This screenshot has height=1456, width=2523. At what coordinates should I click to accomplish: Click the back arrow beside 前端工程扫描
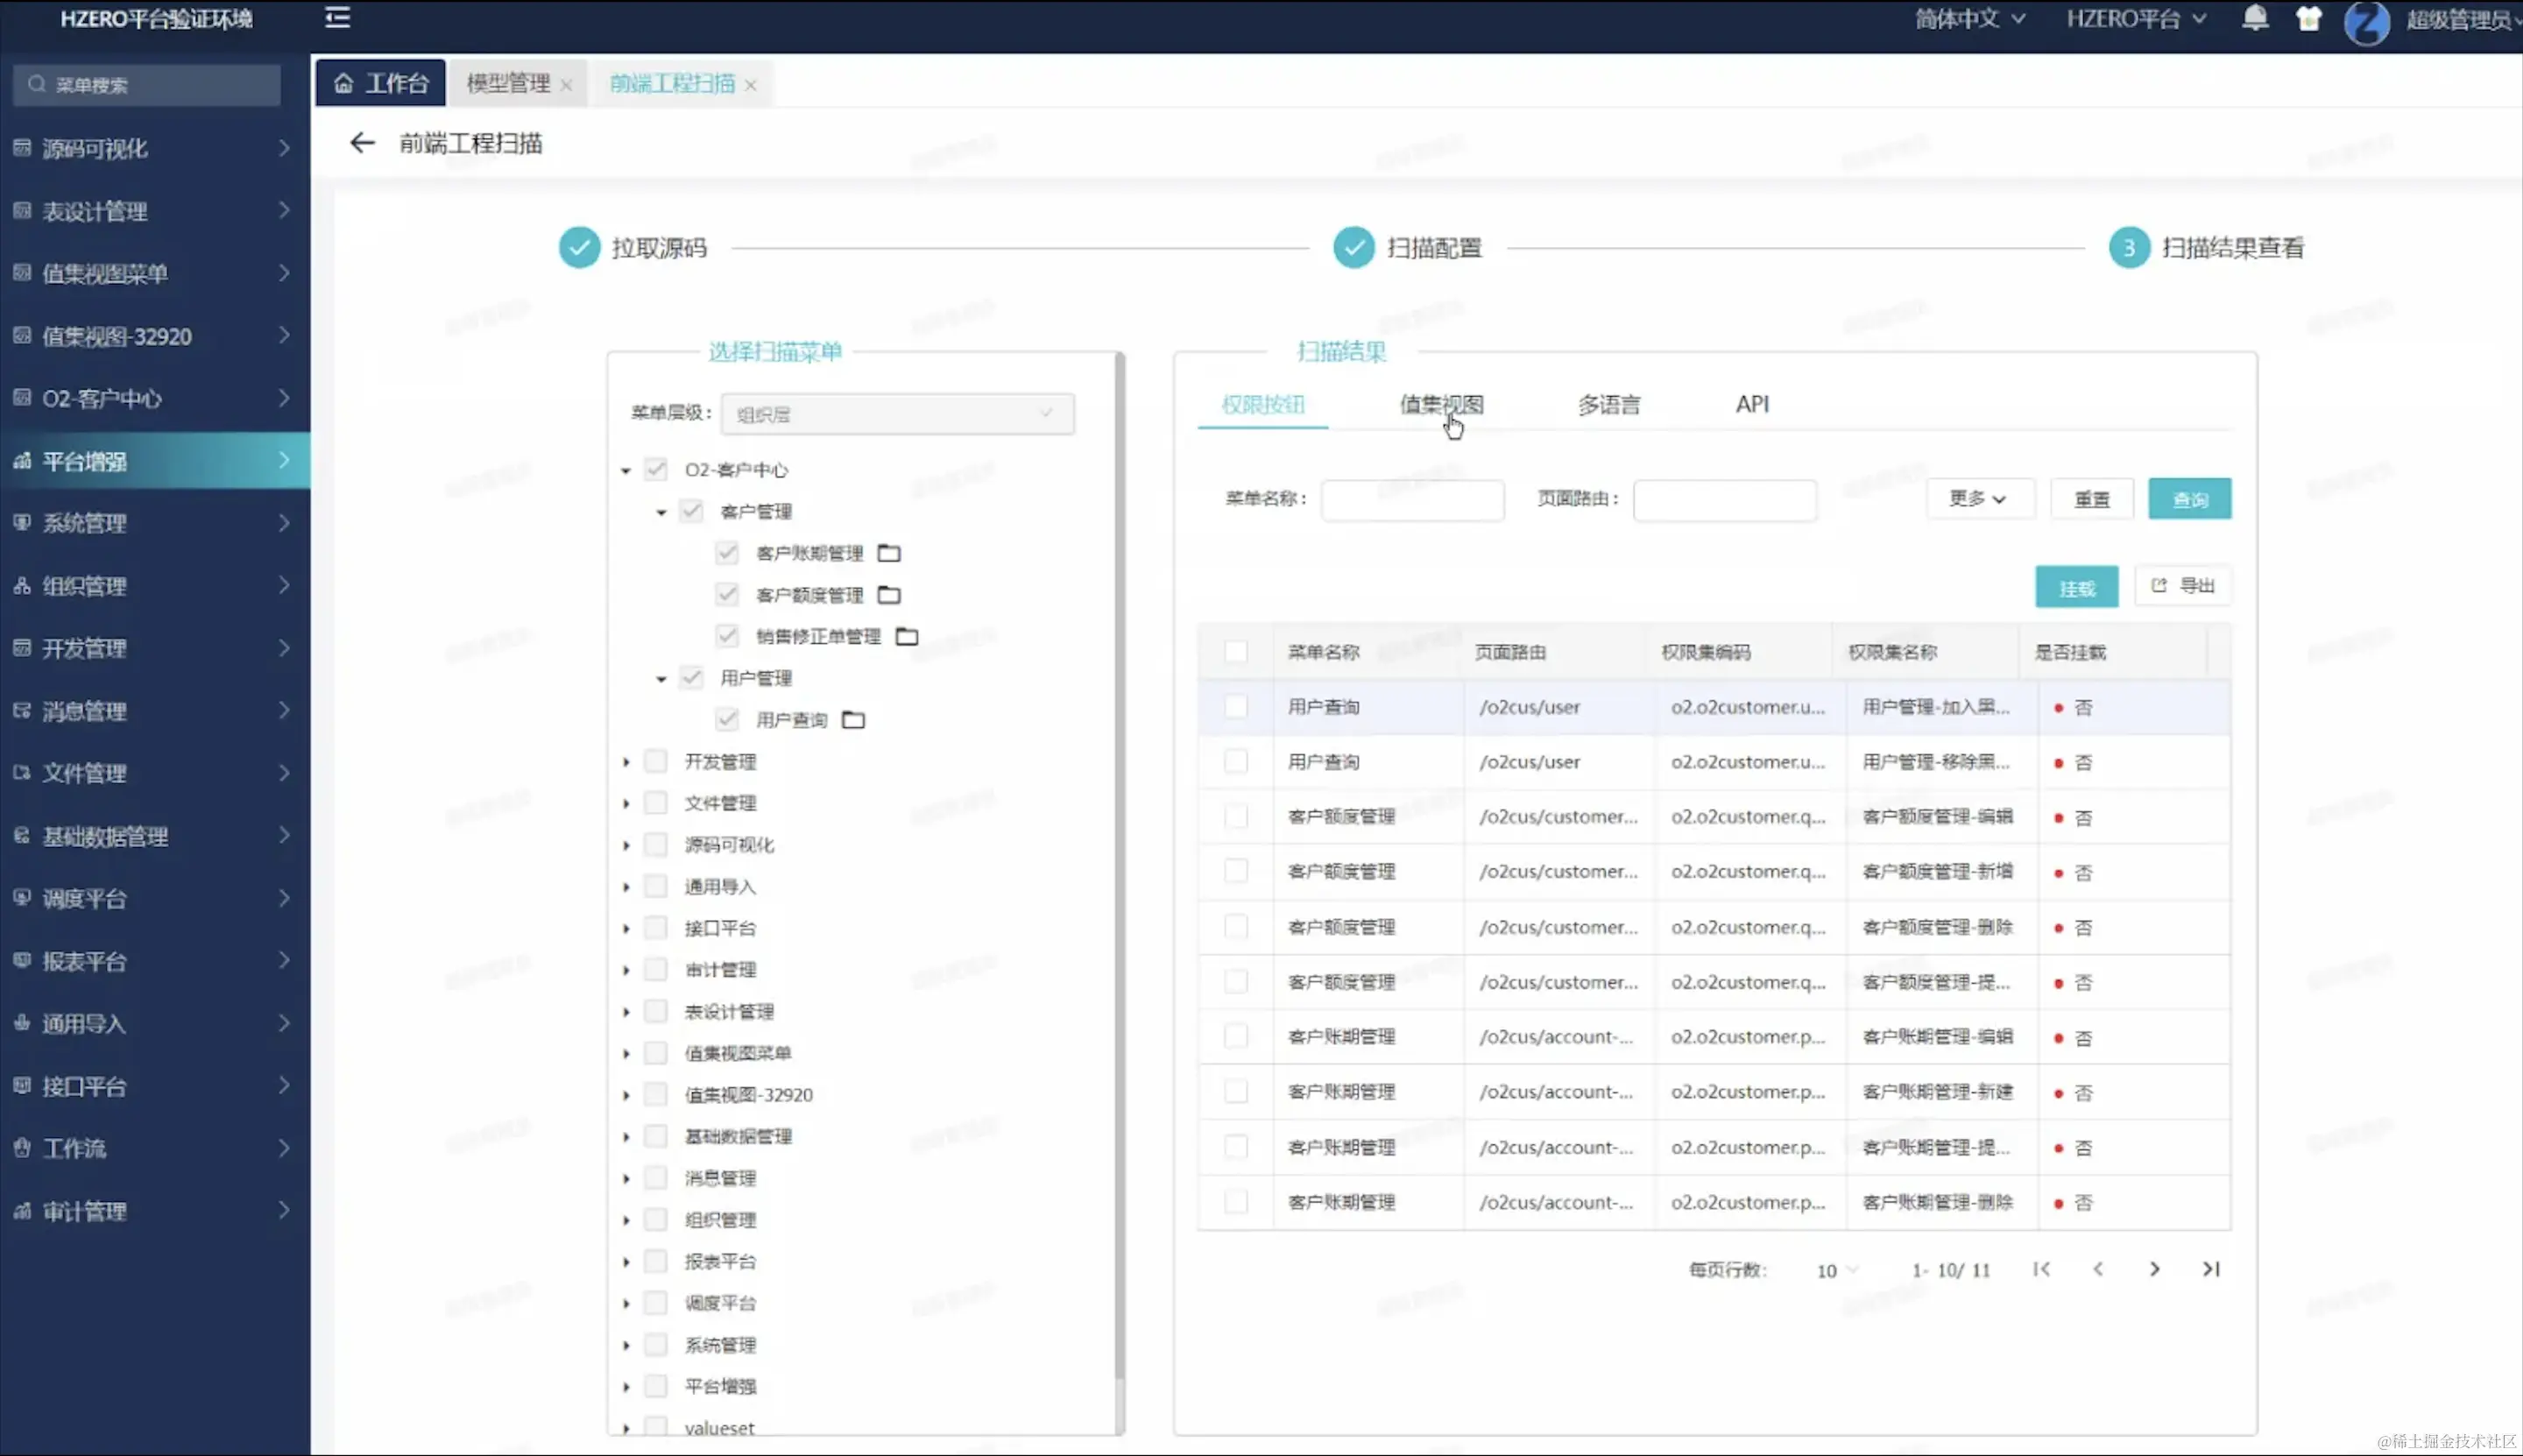(x=362, y=143)
